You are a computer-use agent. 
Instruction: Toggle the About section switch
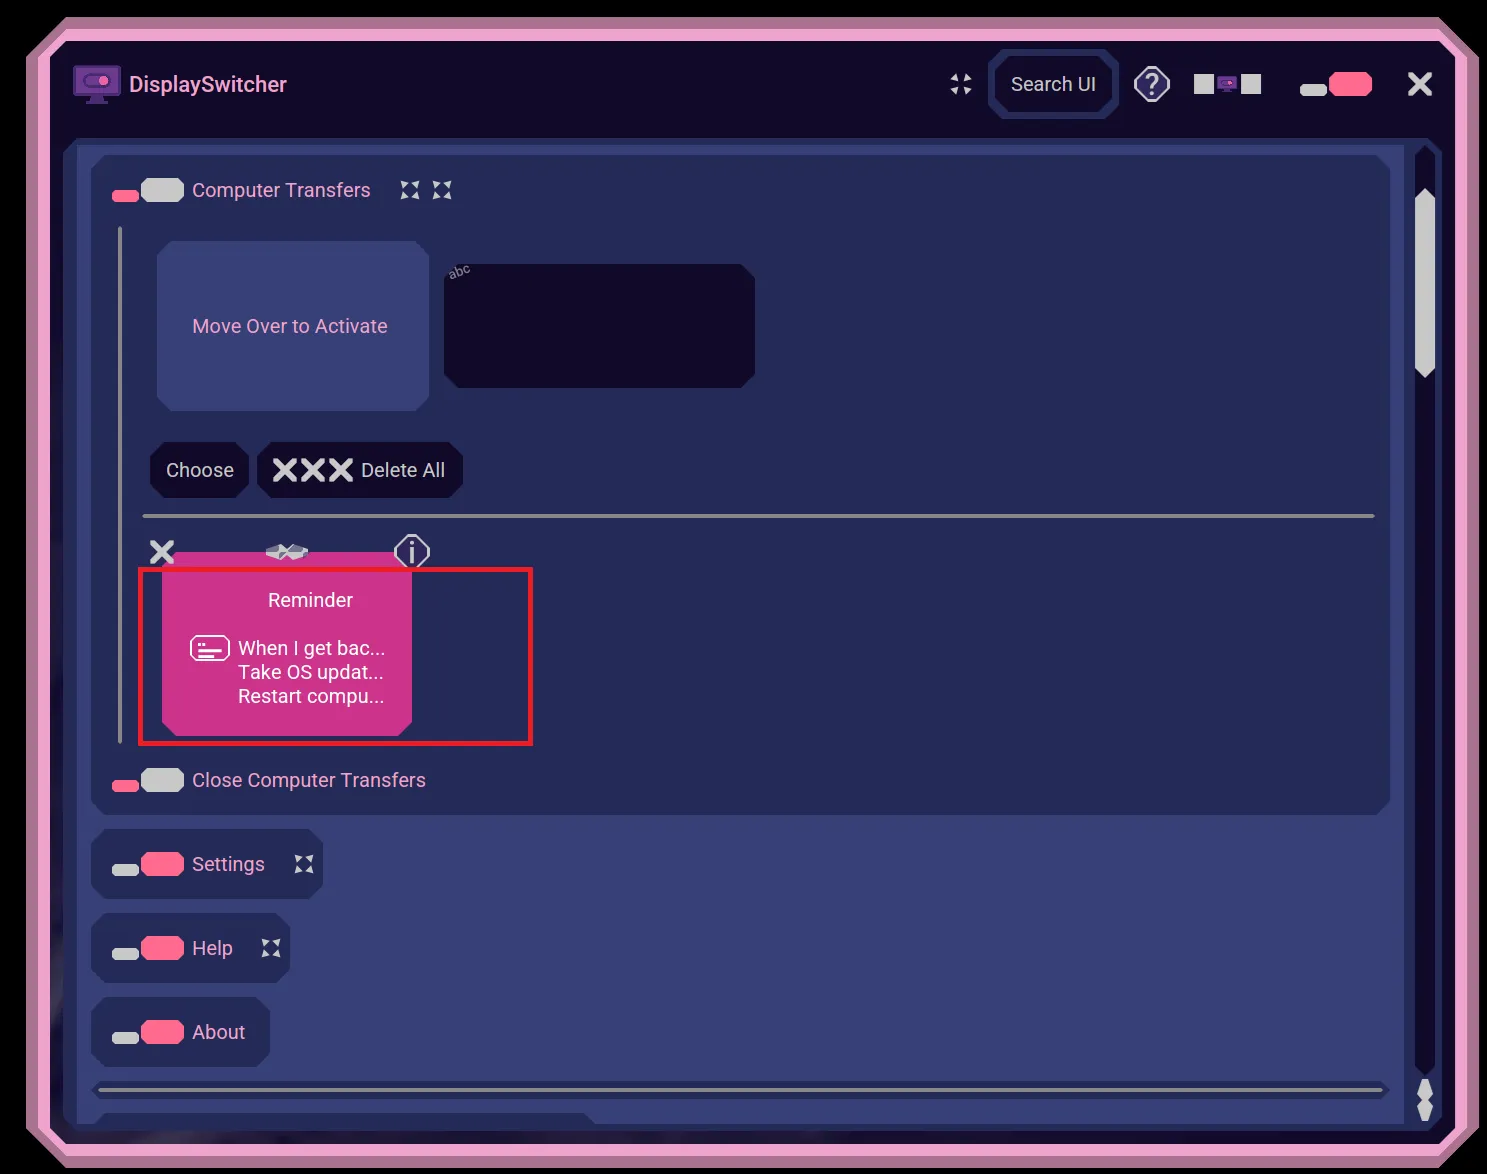[x=148, y=1033]
